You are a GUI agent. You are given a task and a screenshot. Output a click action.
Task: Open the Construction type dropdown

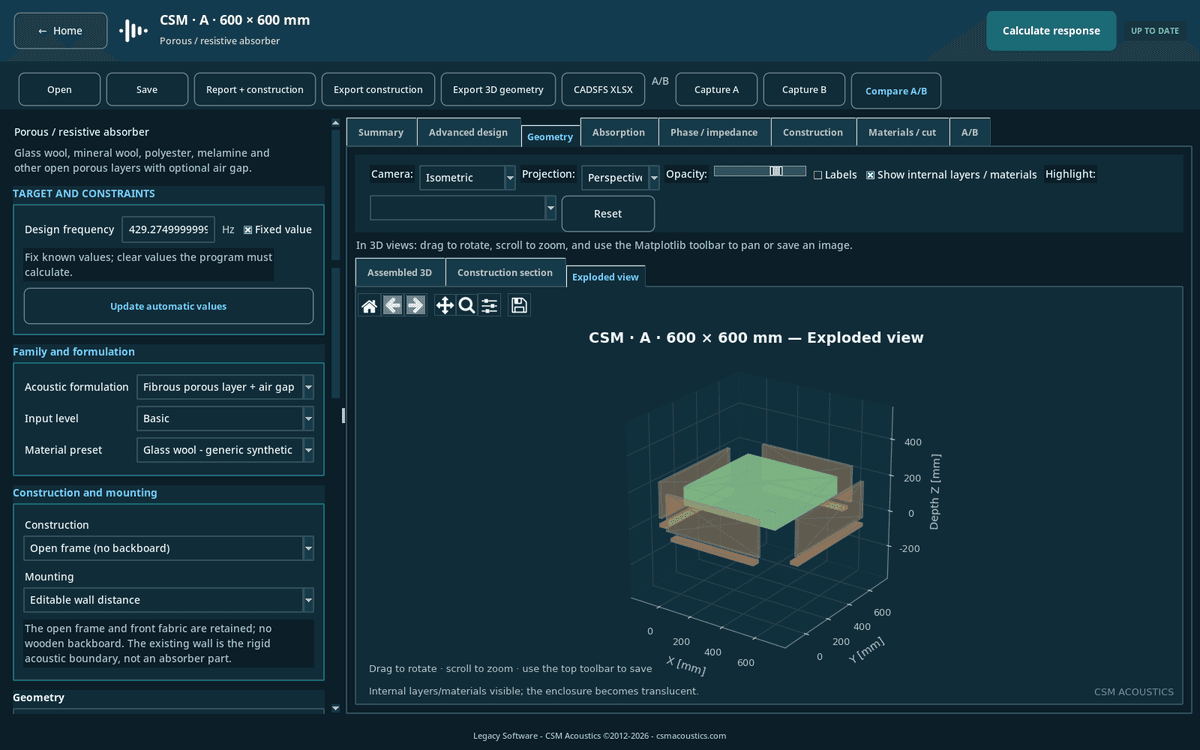point(169,548)
